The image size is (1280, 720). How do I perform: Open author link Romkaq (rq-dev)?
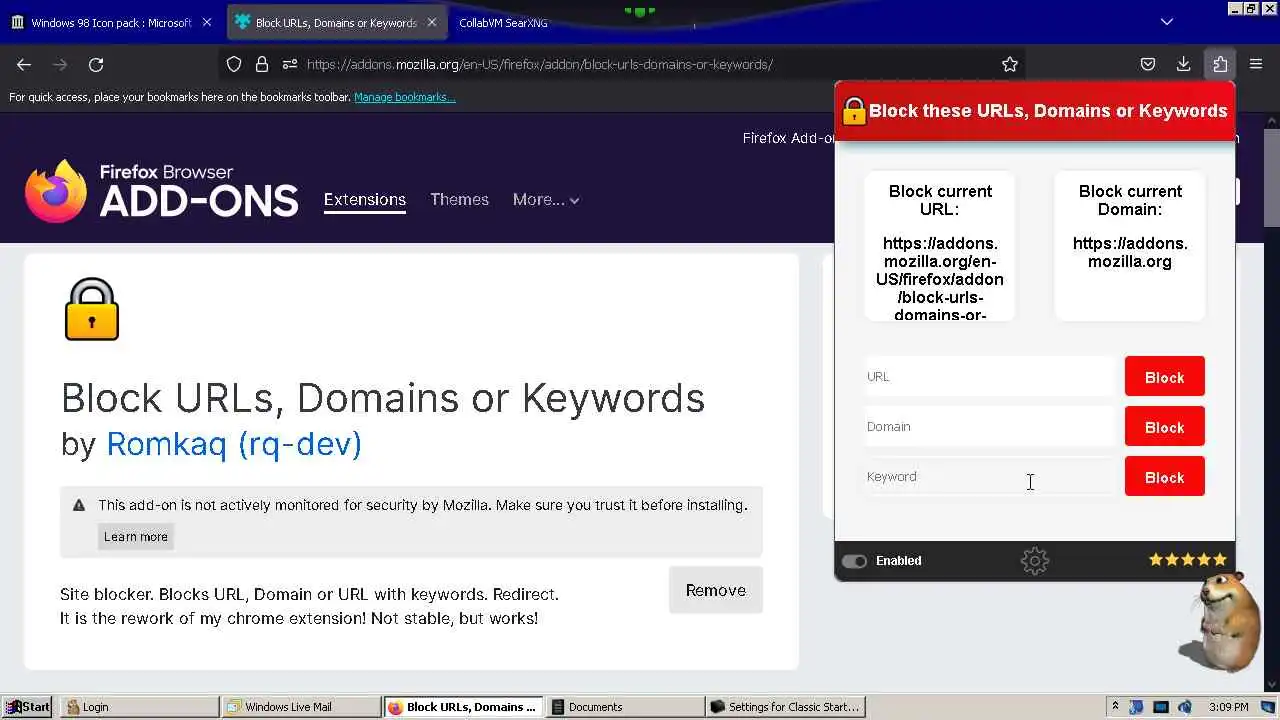(x=234, y=443)
